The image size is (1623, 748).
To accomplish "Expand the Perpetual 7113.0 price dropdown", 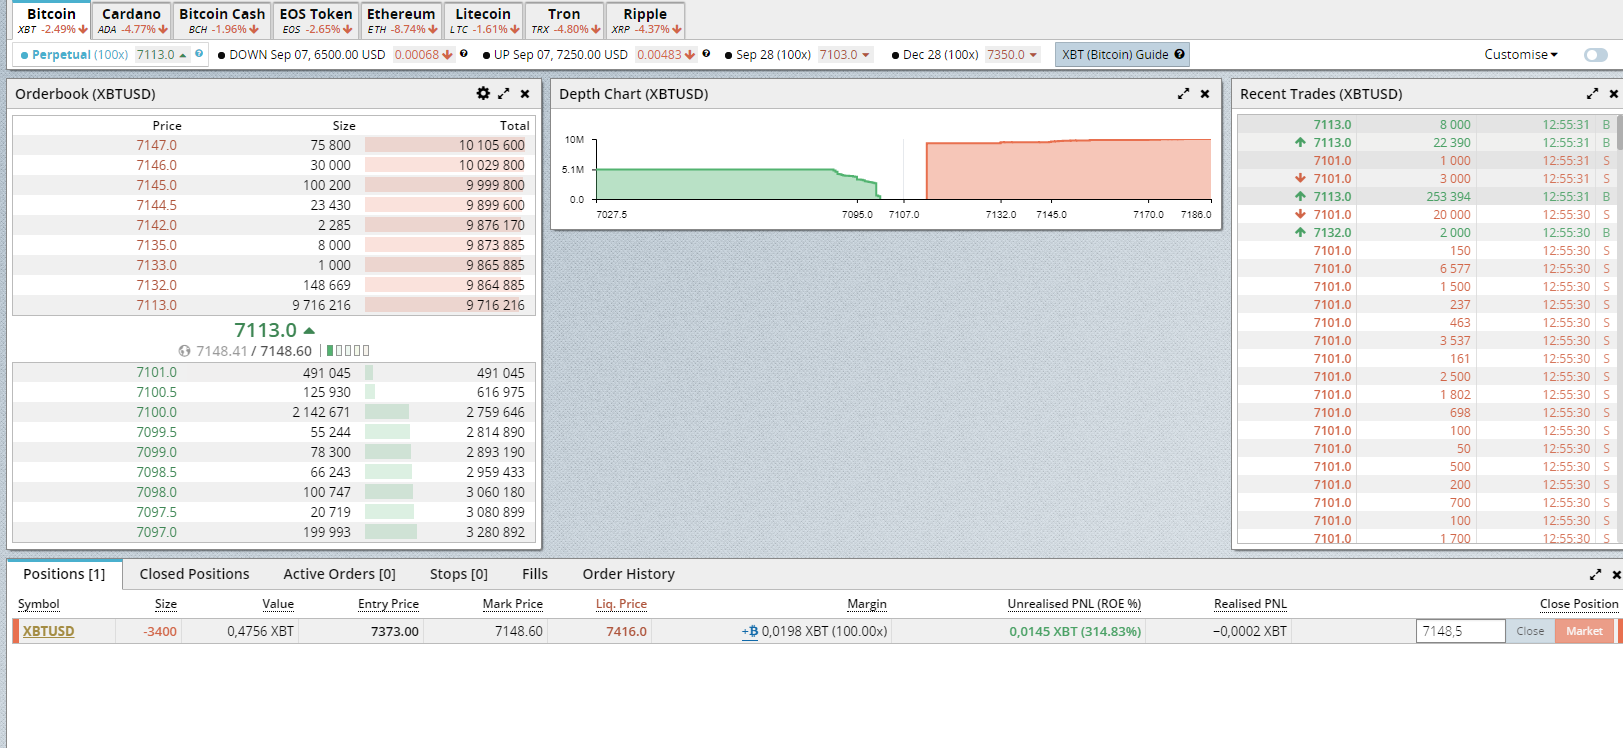I will pos(162,55).
